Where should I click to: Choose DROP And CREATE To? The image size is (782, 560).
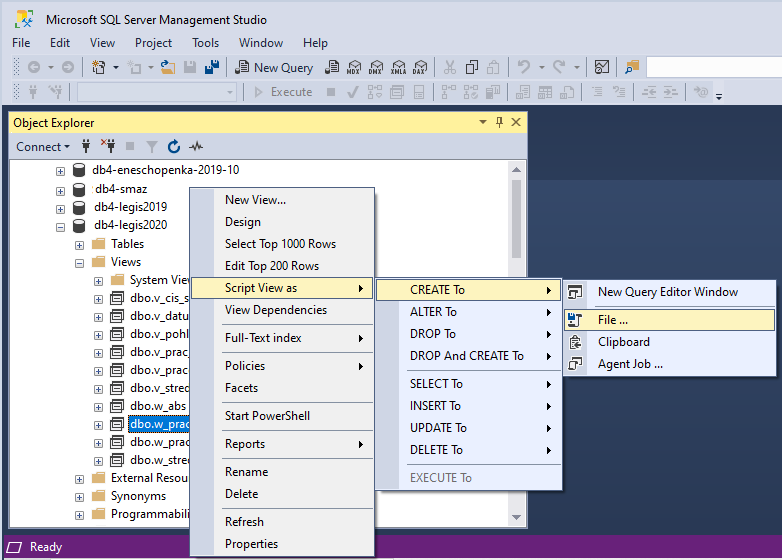click(x=469, y=356)
